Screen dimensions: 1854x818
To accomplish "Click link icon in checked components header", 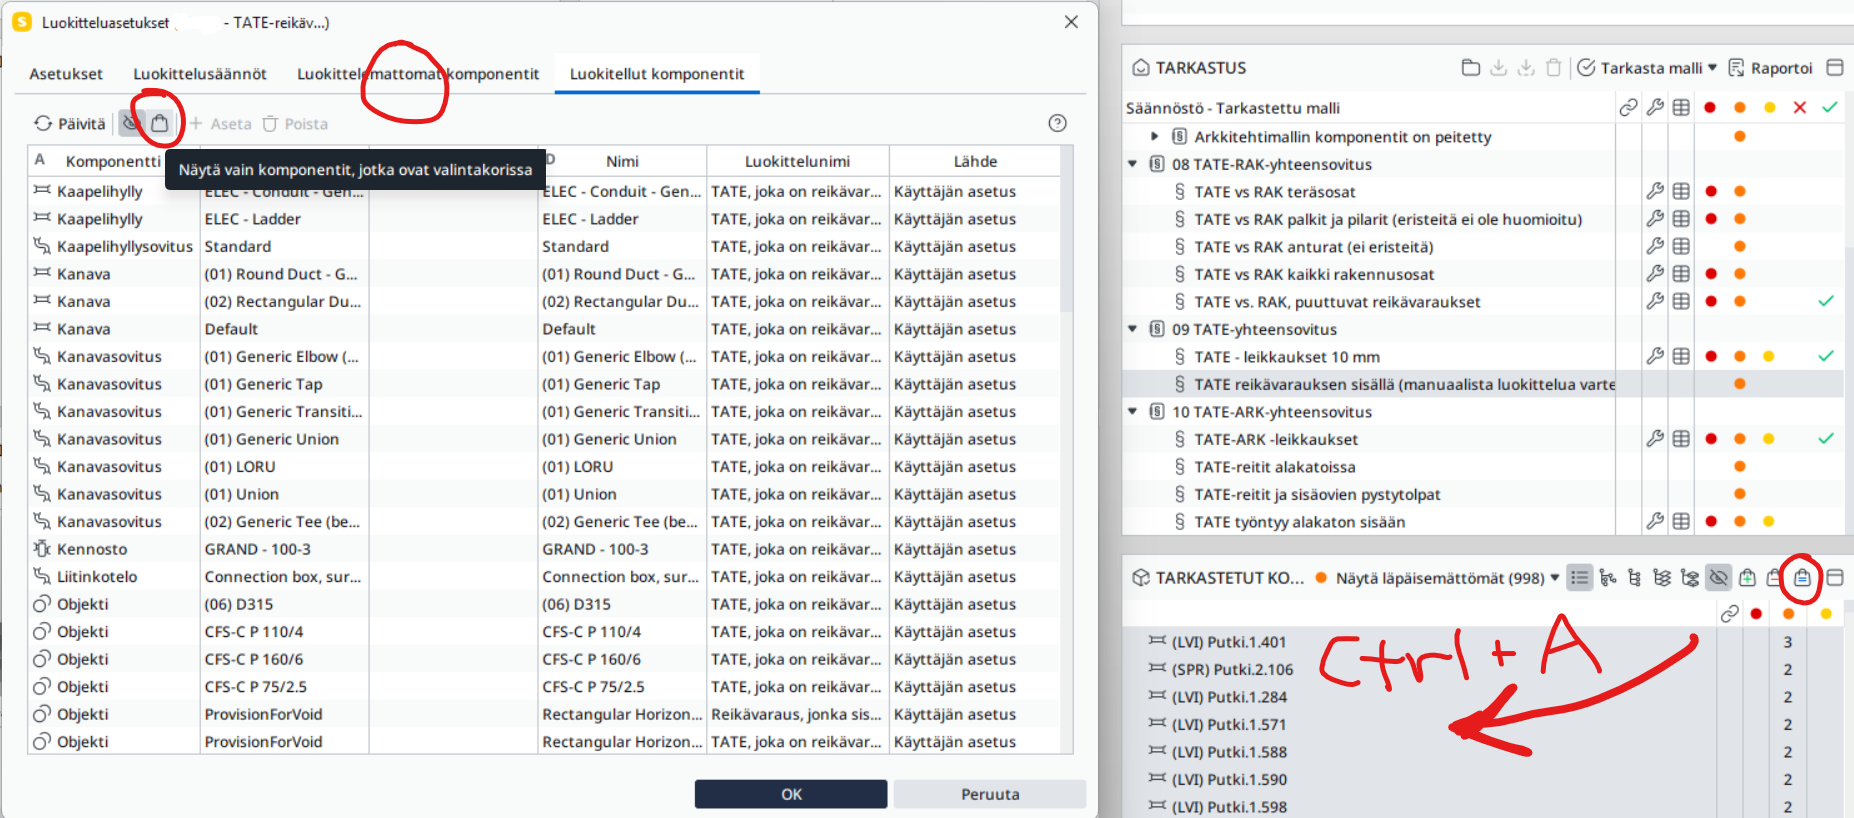I will click(x=1729, y=613).
